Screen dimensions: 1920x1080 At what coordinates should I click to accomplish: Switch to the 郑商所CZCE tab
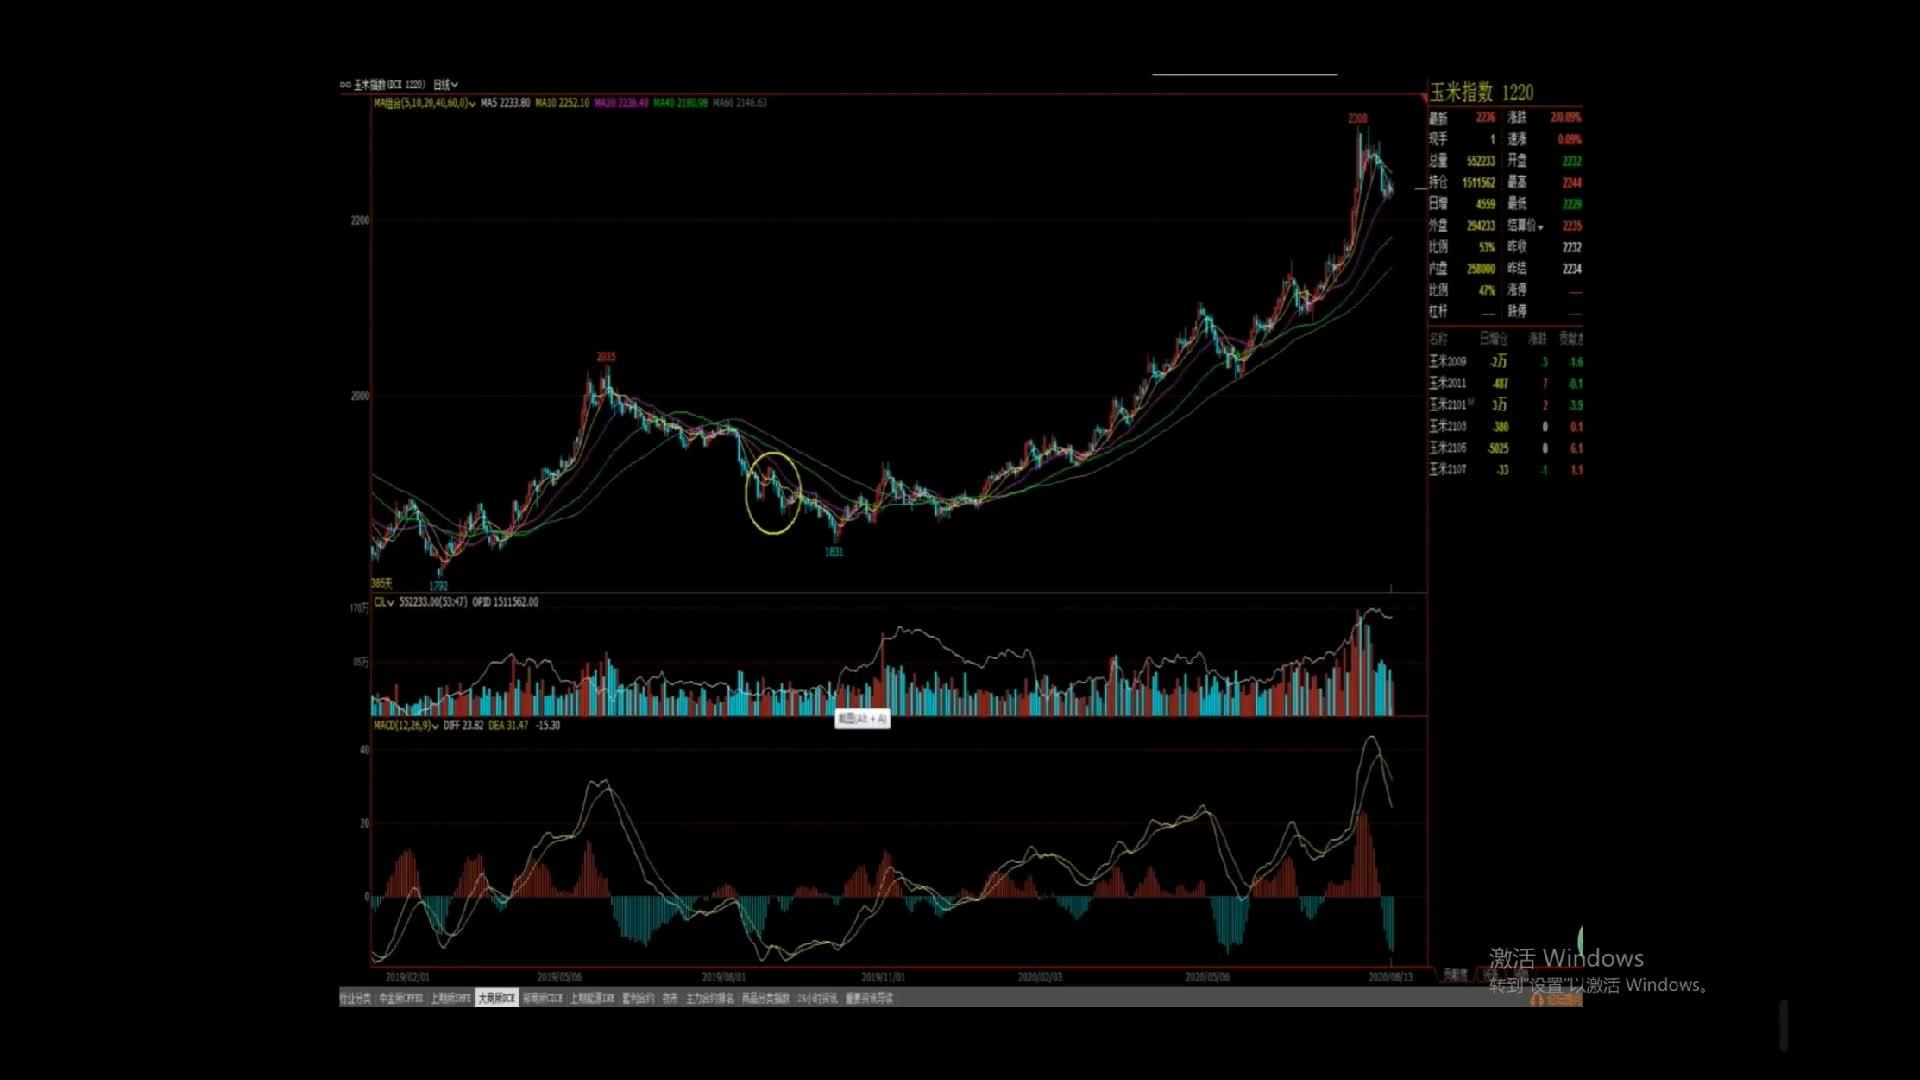pos(543,998)
